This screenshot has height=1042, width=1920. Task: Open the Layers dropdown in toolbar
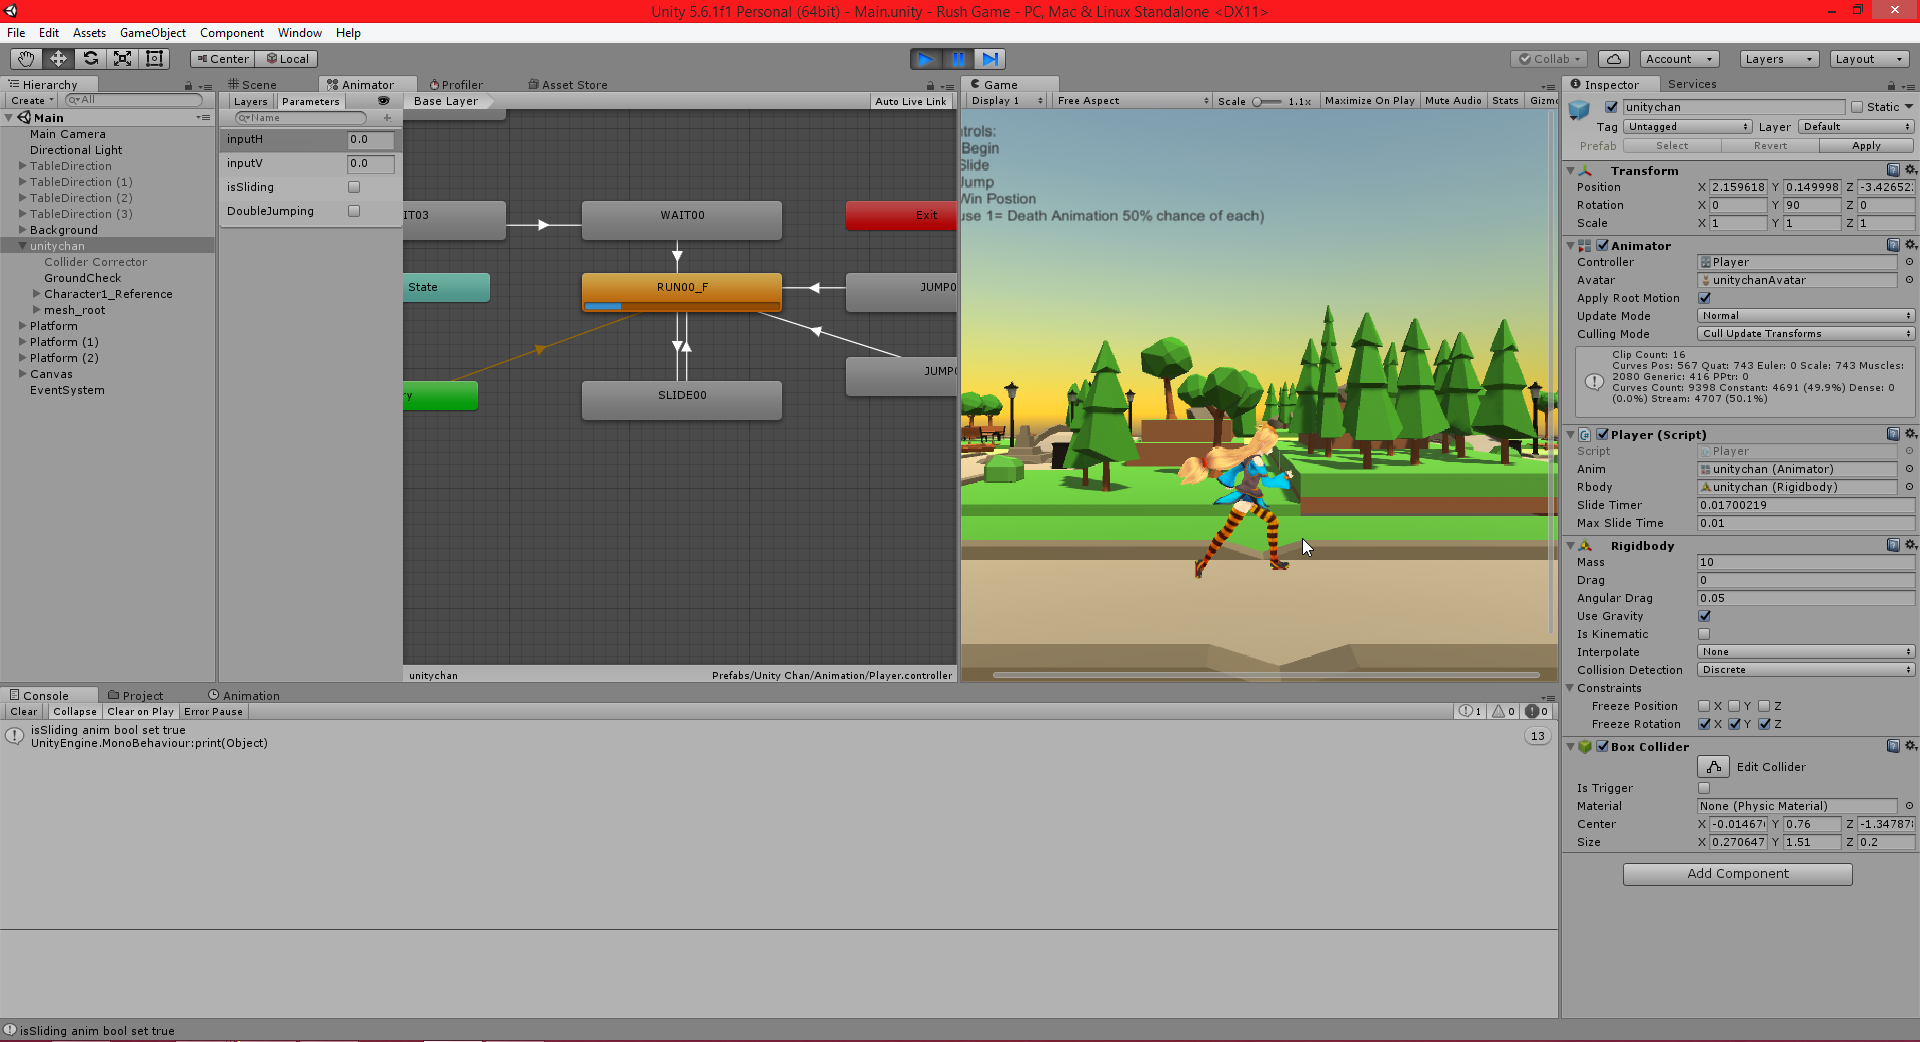[1779, 59]
